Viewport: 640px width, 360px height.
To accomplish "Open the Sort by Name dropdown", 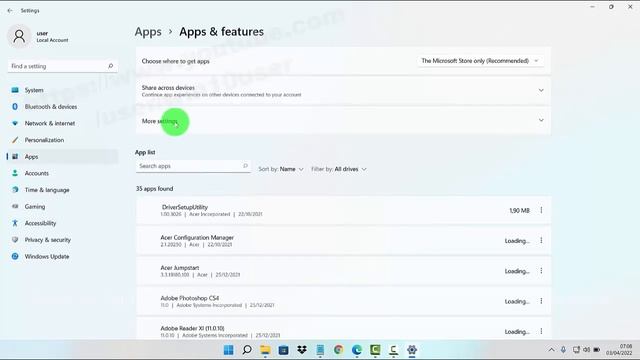I will pyautogui.click(x=281, y=169).
